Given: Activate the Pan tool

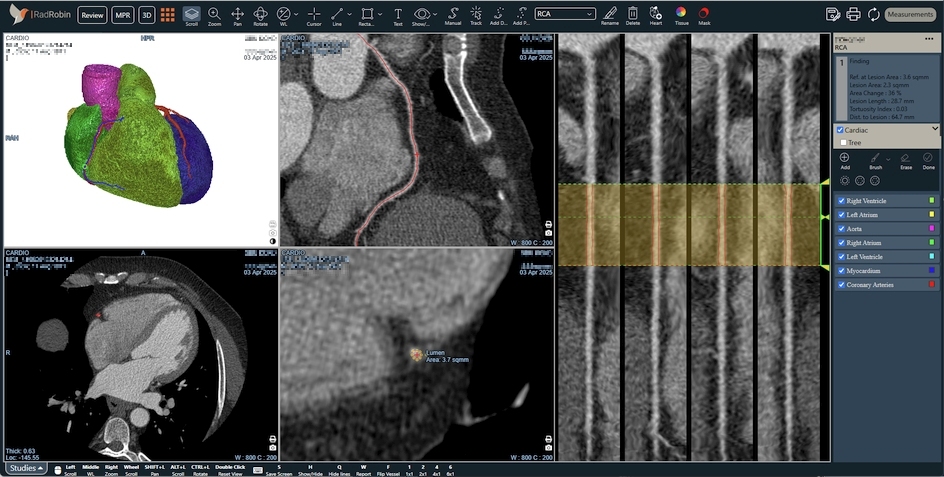Looking at the screenshot, I should click(237, 16).
